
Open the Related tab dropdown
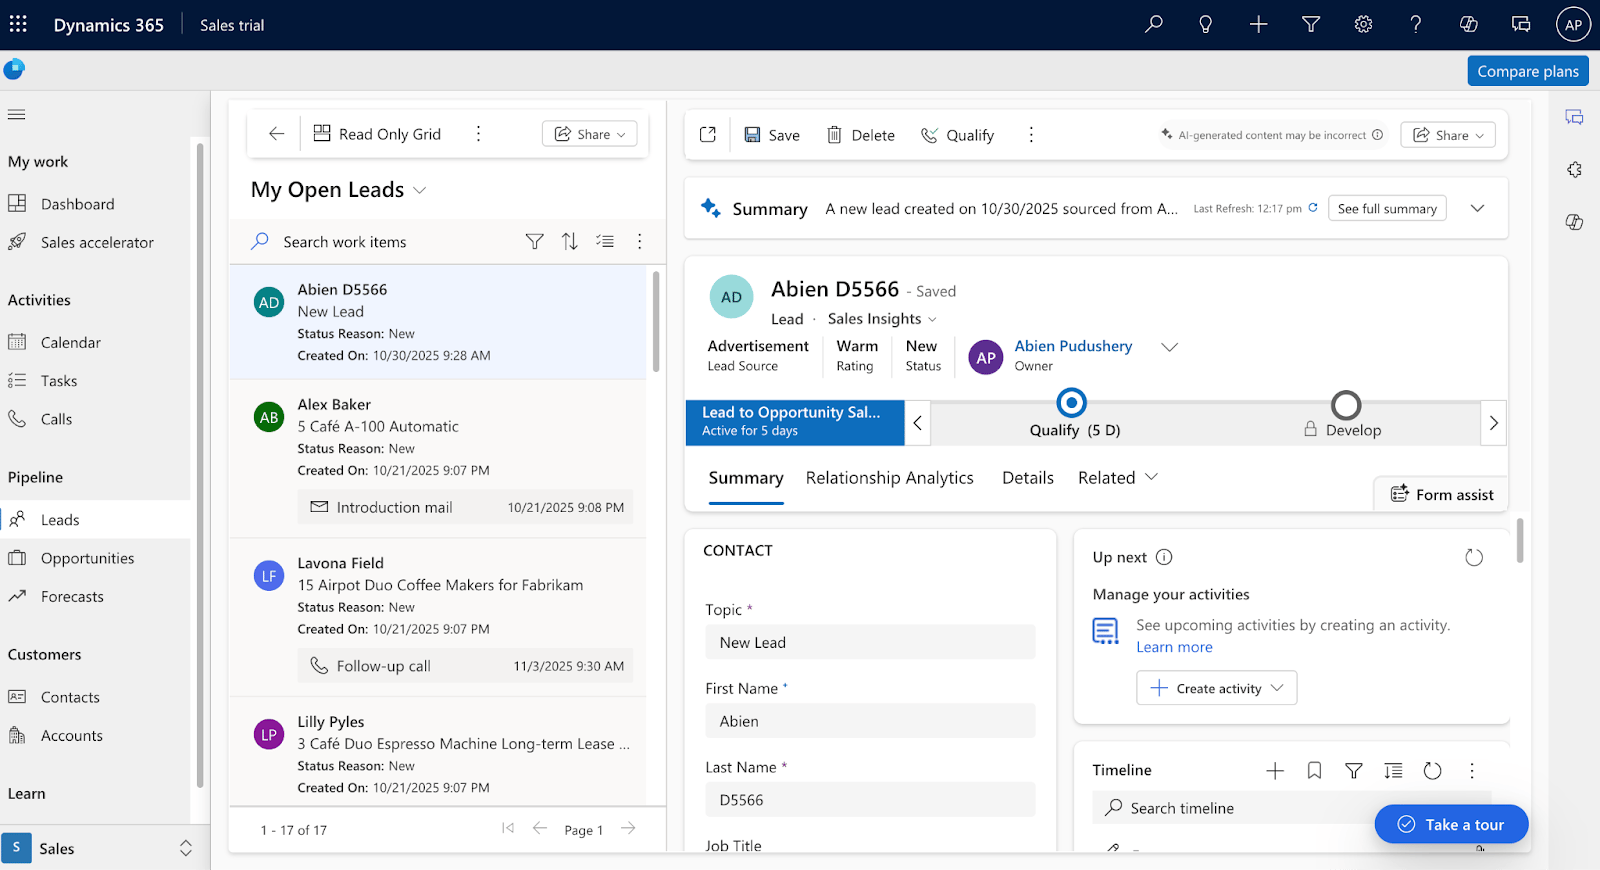[1118, 478]
